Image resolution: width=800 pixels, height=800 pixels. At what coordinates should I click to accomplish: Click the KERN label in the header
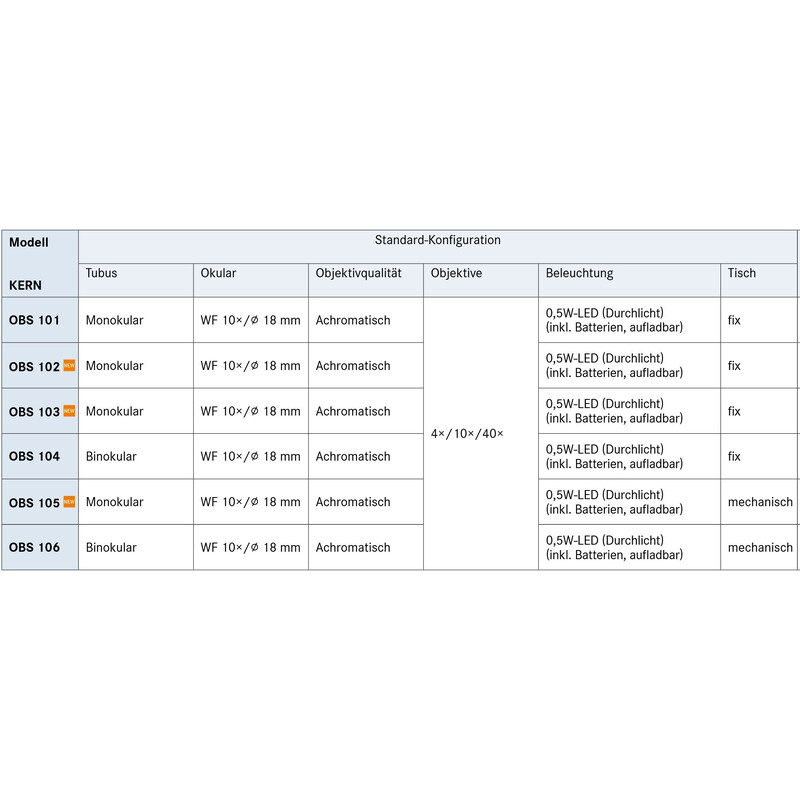[x=25, y=285]
